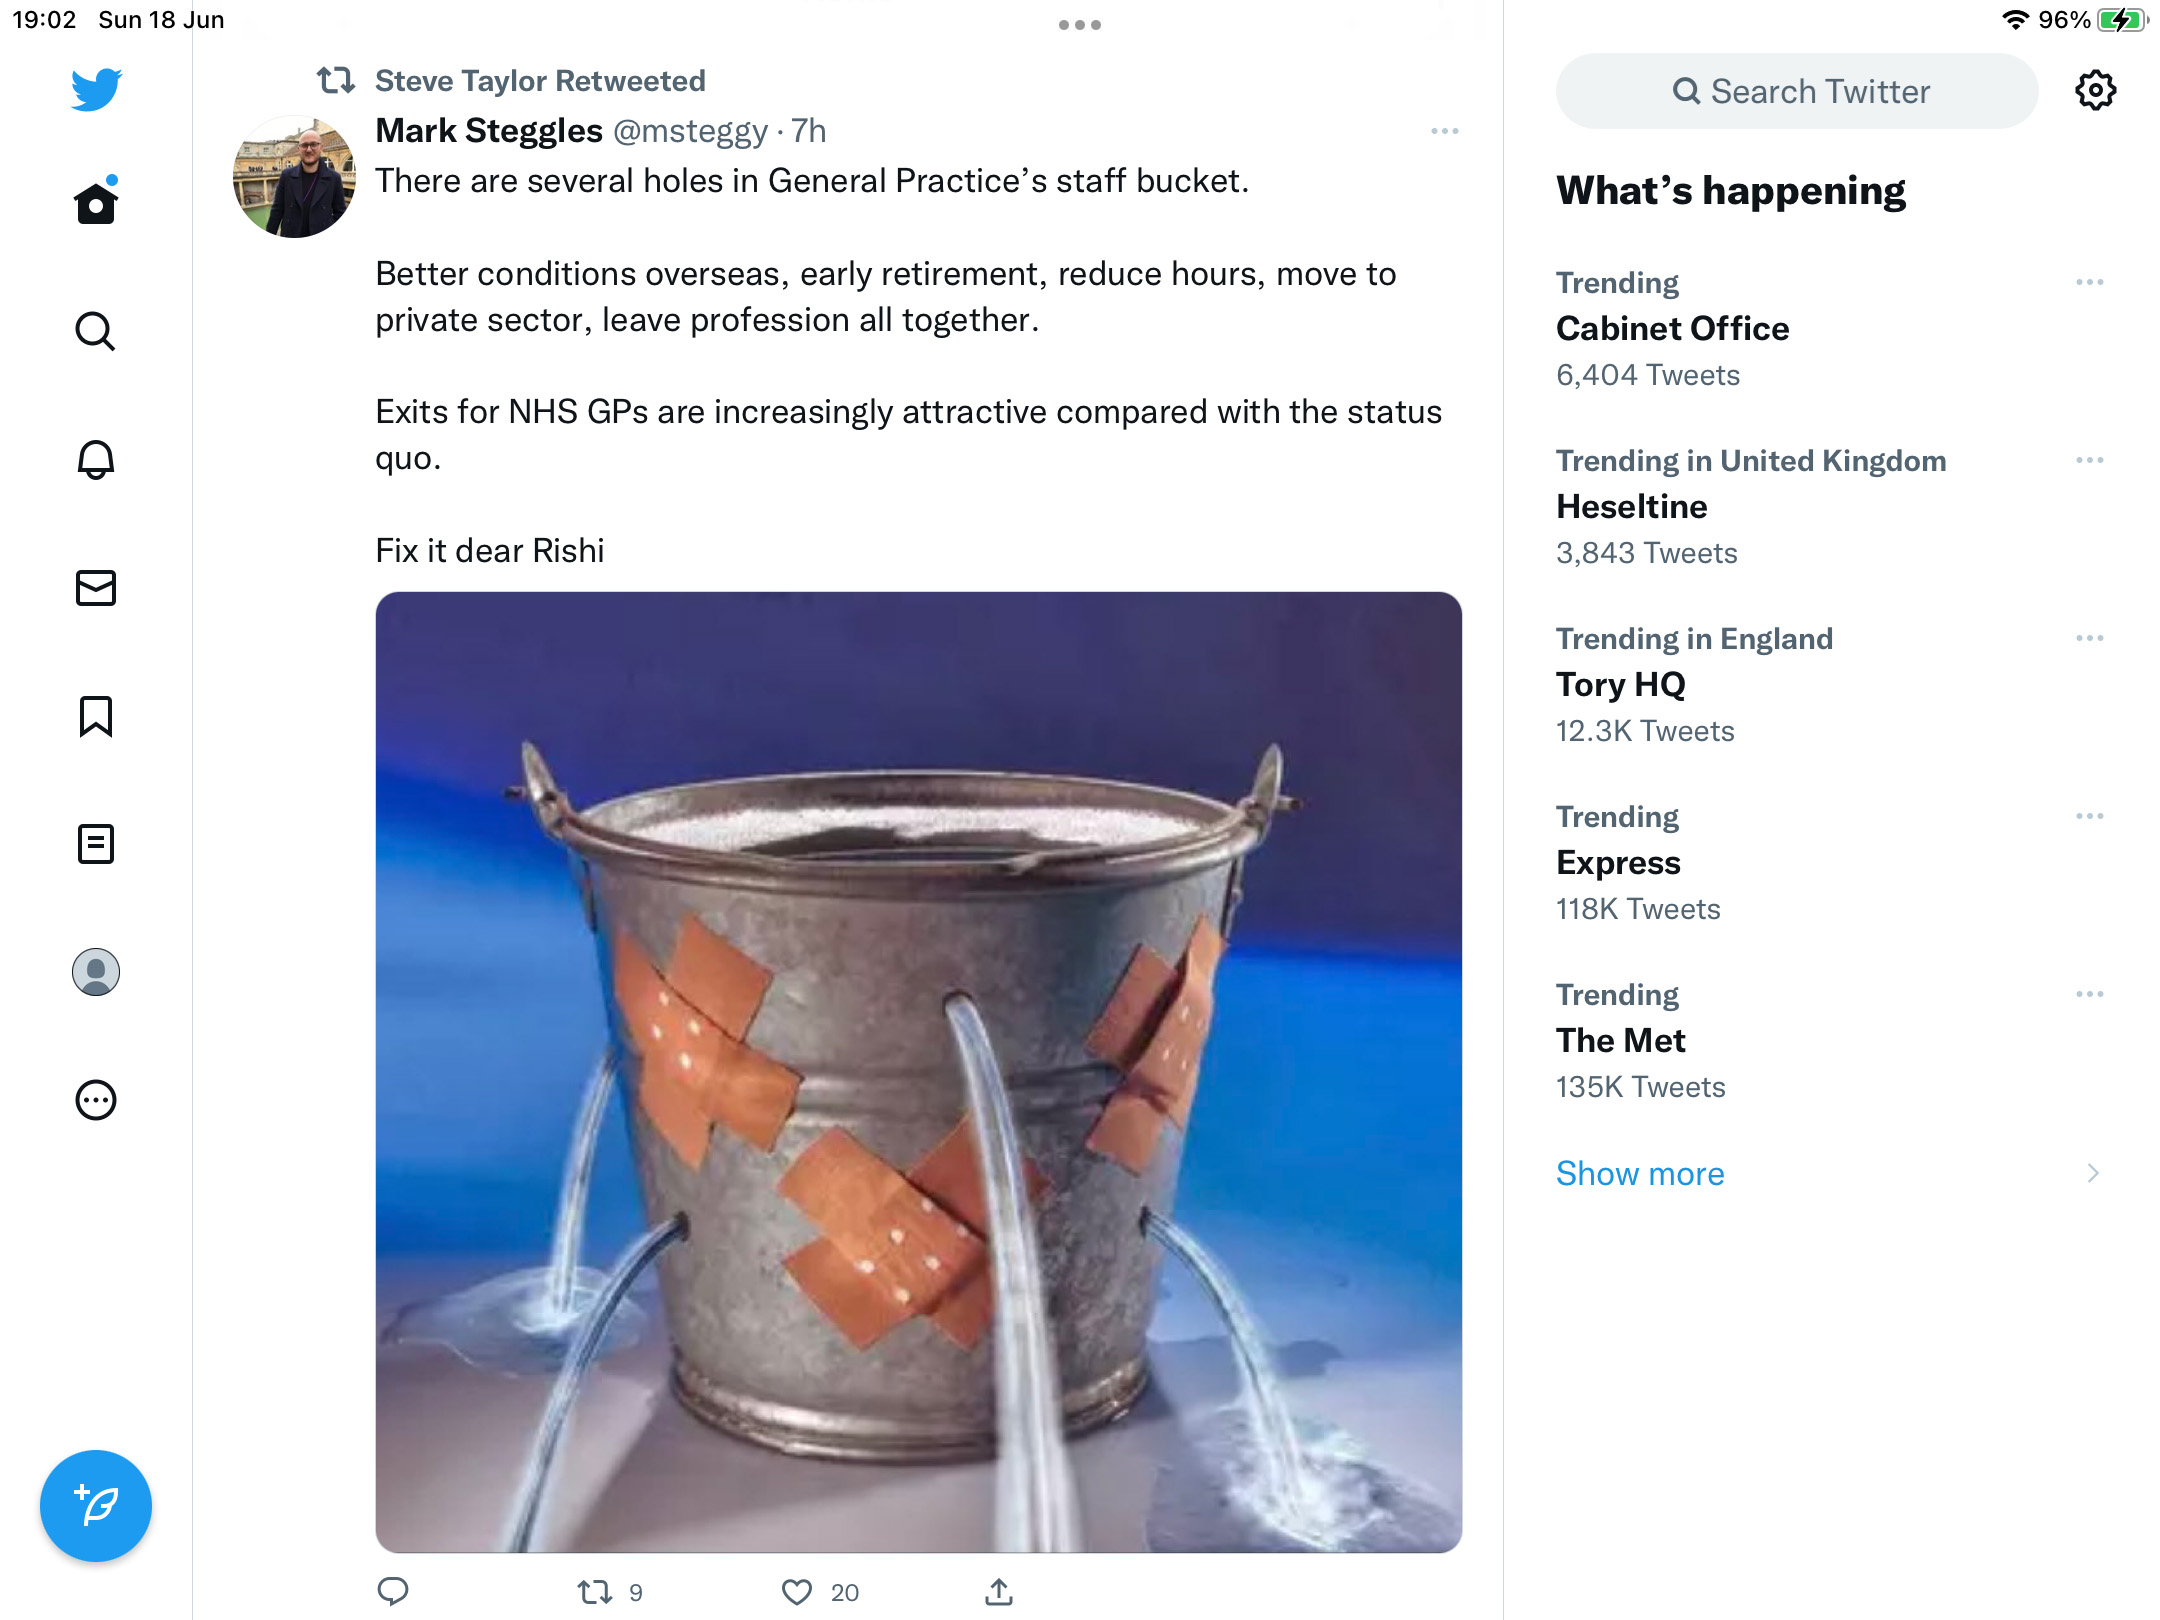Compose a new tweet
The width and height of the screenshot is (2160, 1620).
pyautogui.click(x=96, y=1505)
